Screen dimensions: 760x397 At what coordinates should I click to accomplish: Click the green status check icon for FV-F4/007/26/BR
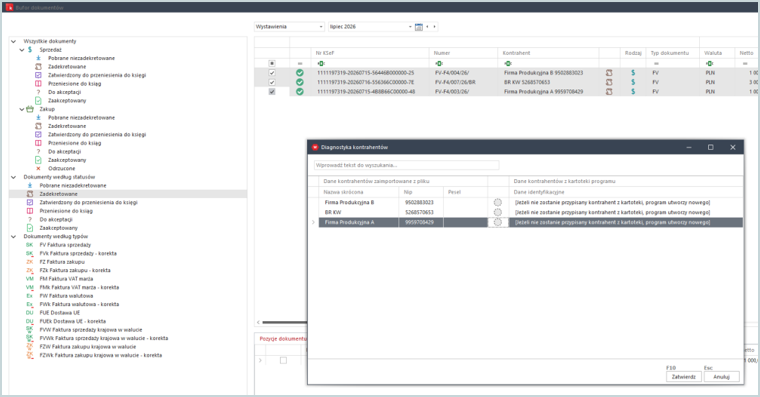[x=300, y=82]
